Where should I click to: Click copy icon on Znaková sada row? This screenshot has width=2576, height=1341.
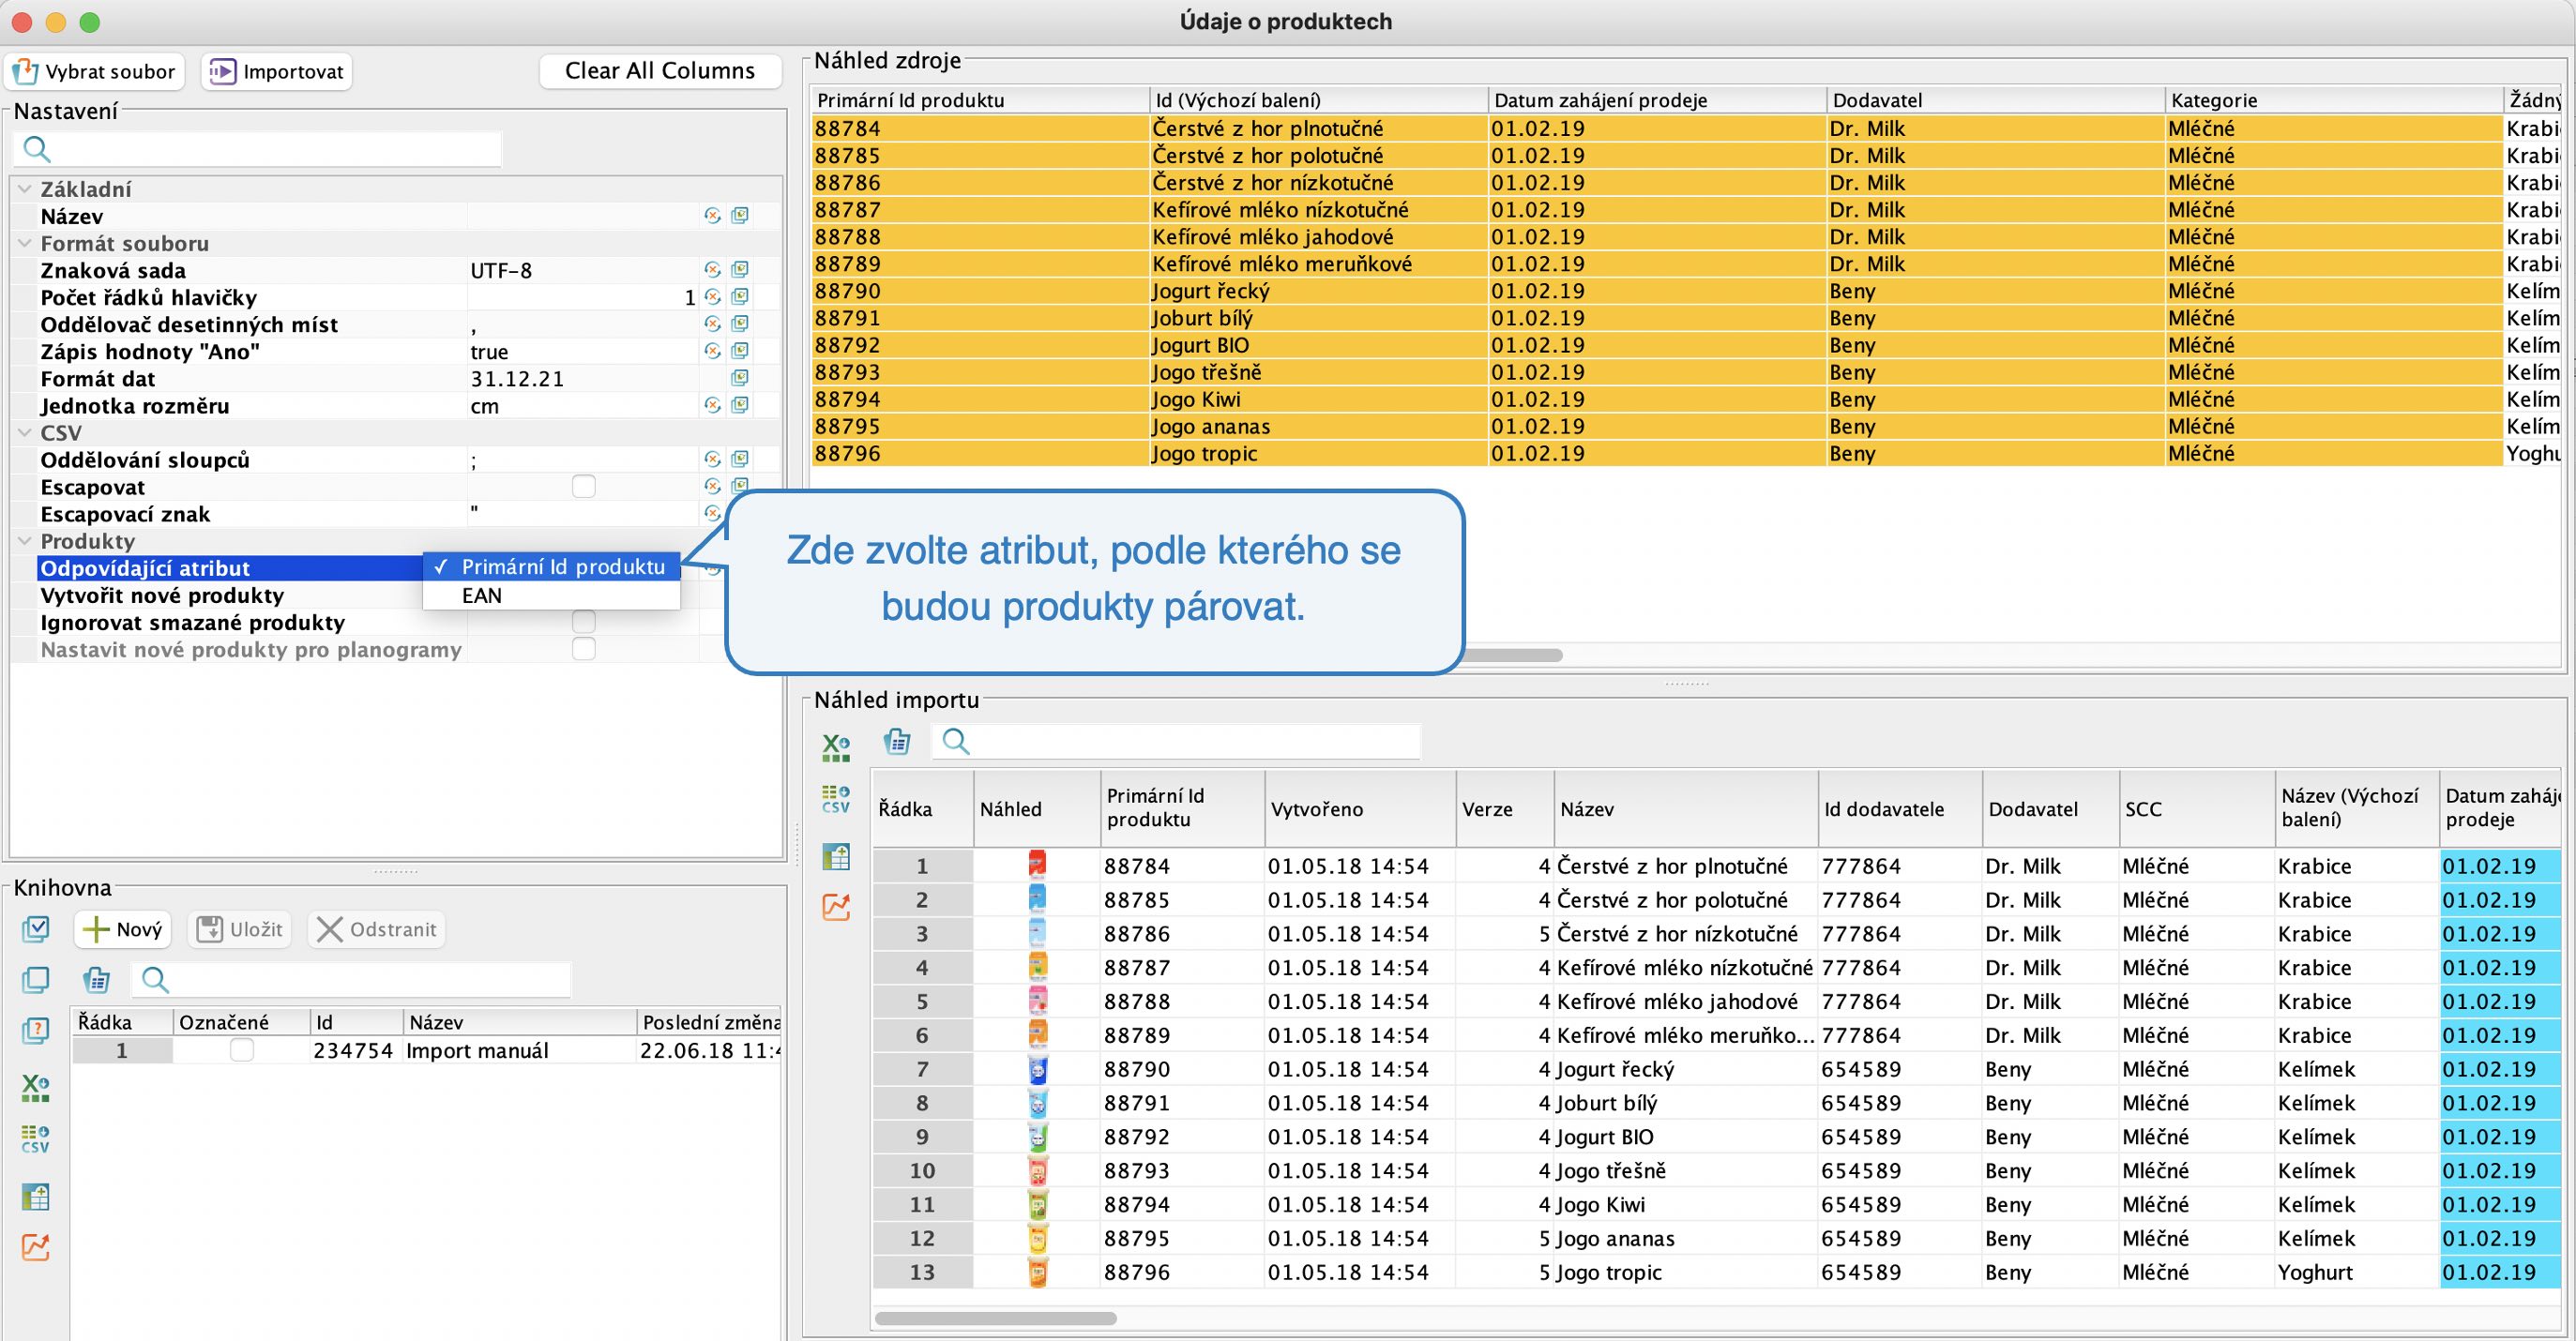click(740, 270)
